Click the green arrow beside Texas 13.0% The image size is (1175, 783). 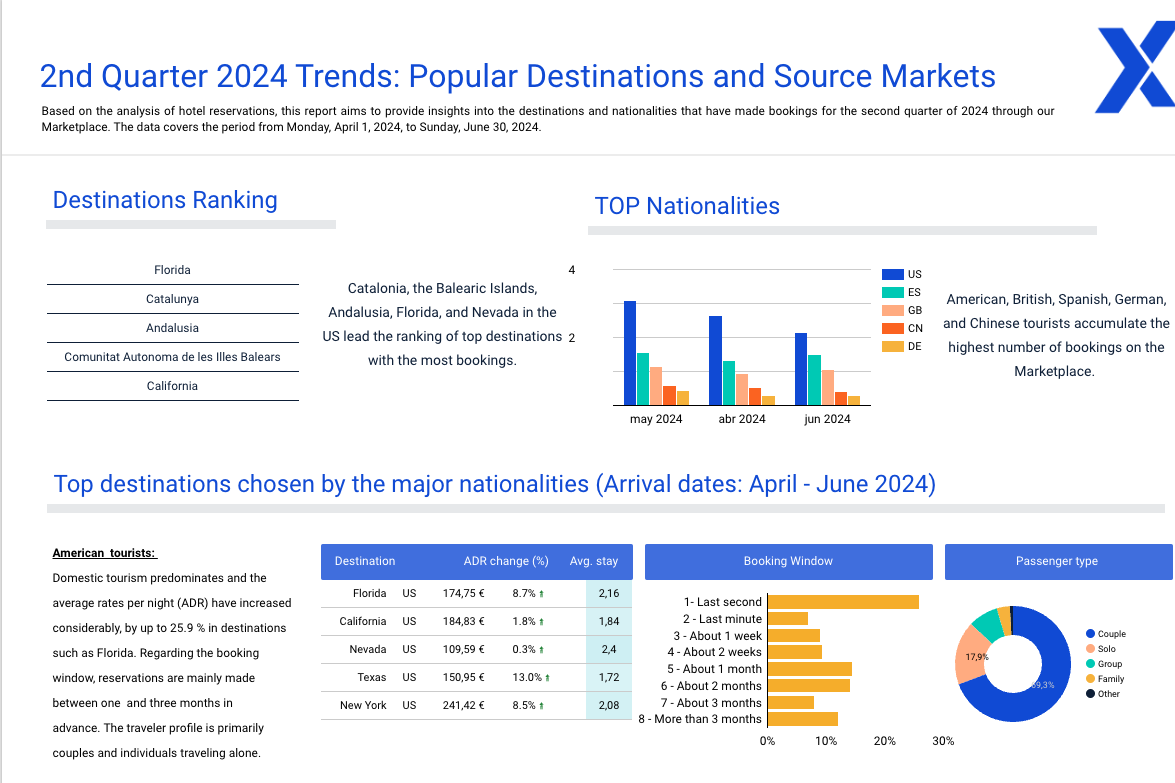pos(547,678)
